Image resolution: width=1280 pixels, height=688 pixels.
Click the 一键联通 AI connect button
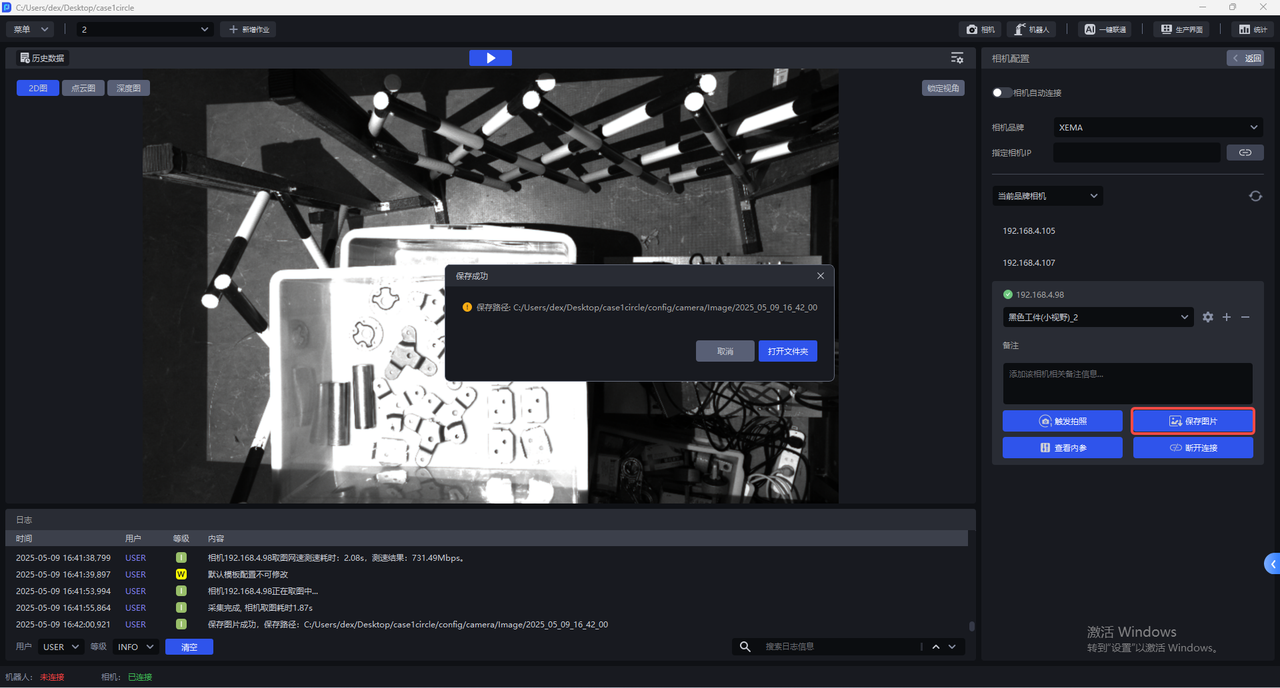tap(1106, 30)
